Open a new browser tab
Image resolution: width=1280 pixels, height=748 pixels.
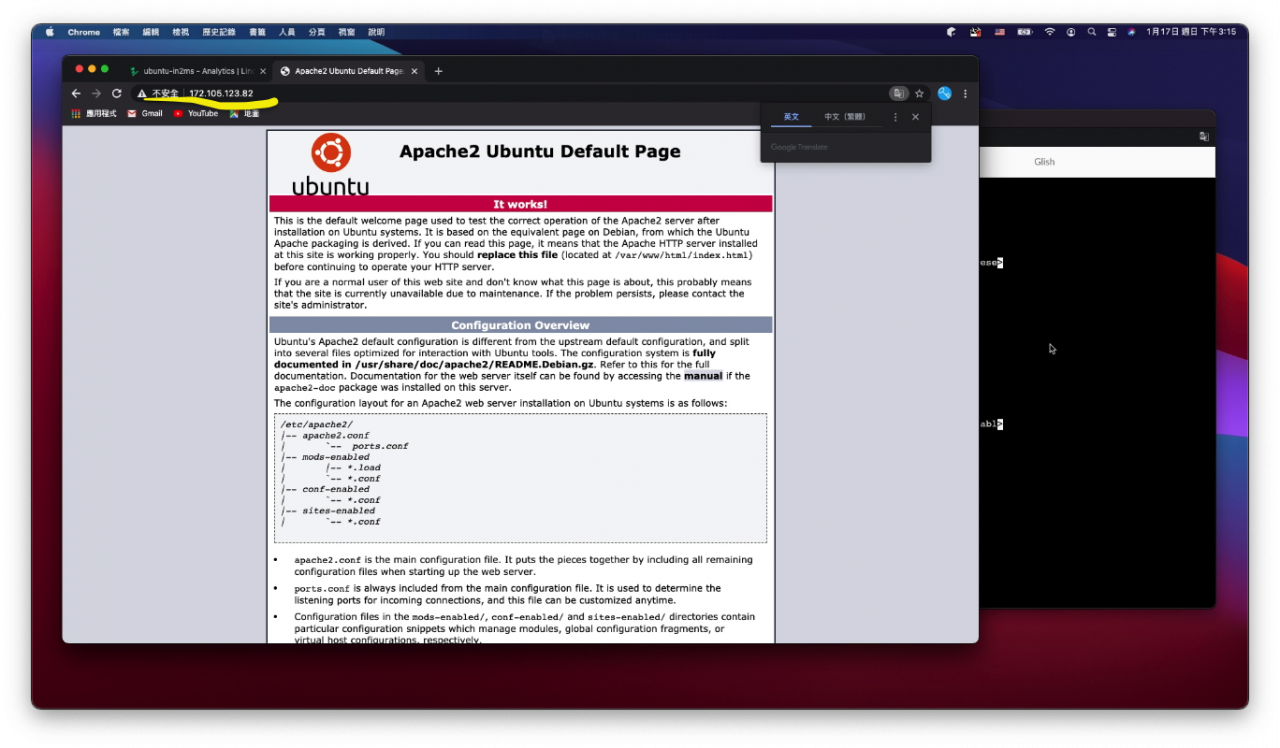(438, 71)
